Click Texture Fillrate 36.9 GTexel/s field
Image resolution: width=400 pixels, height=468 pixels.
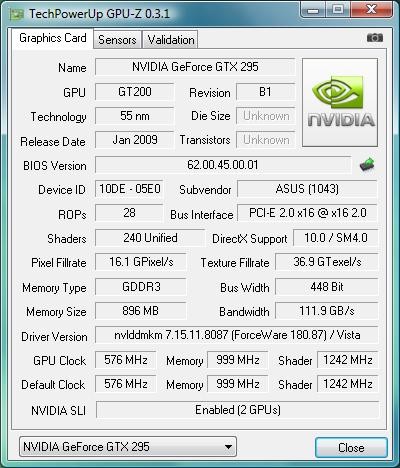(x=327, y=262)
